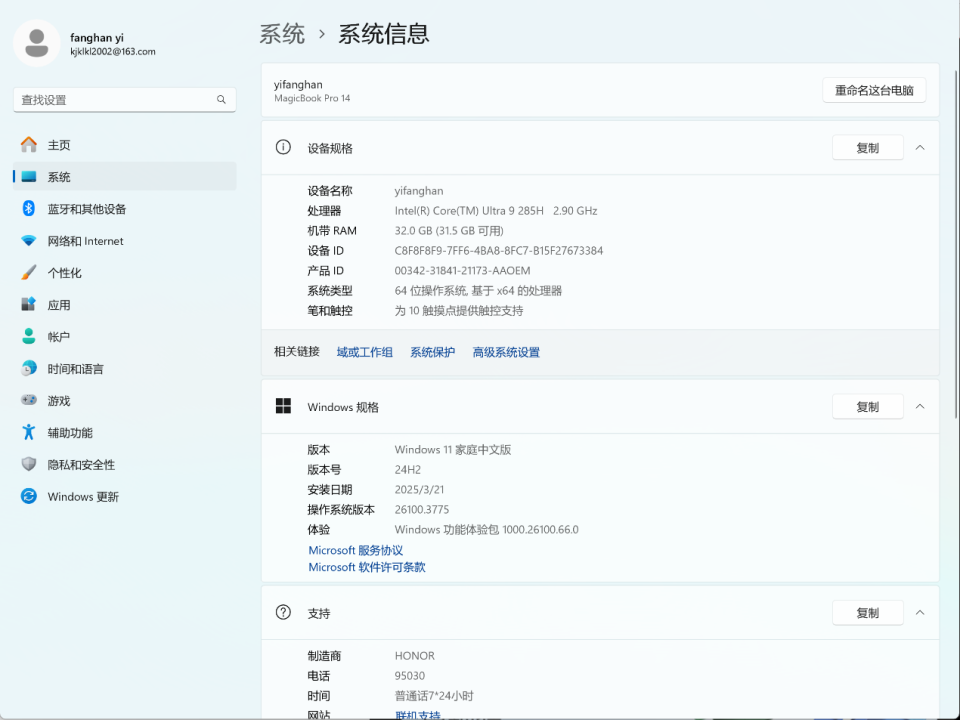Go to 个性化 settings
Screen dimensions: 960x720
click(124, 272)
